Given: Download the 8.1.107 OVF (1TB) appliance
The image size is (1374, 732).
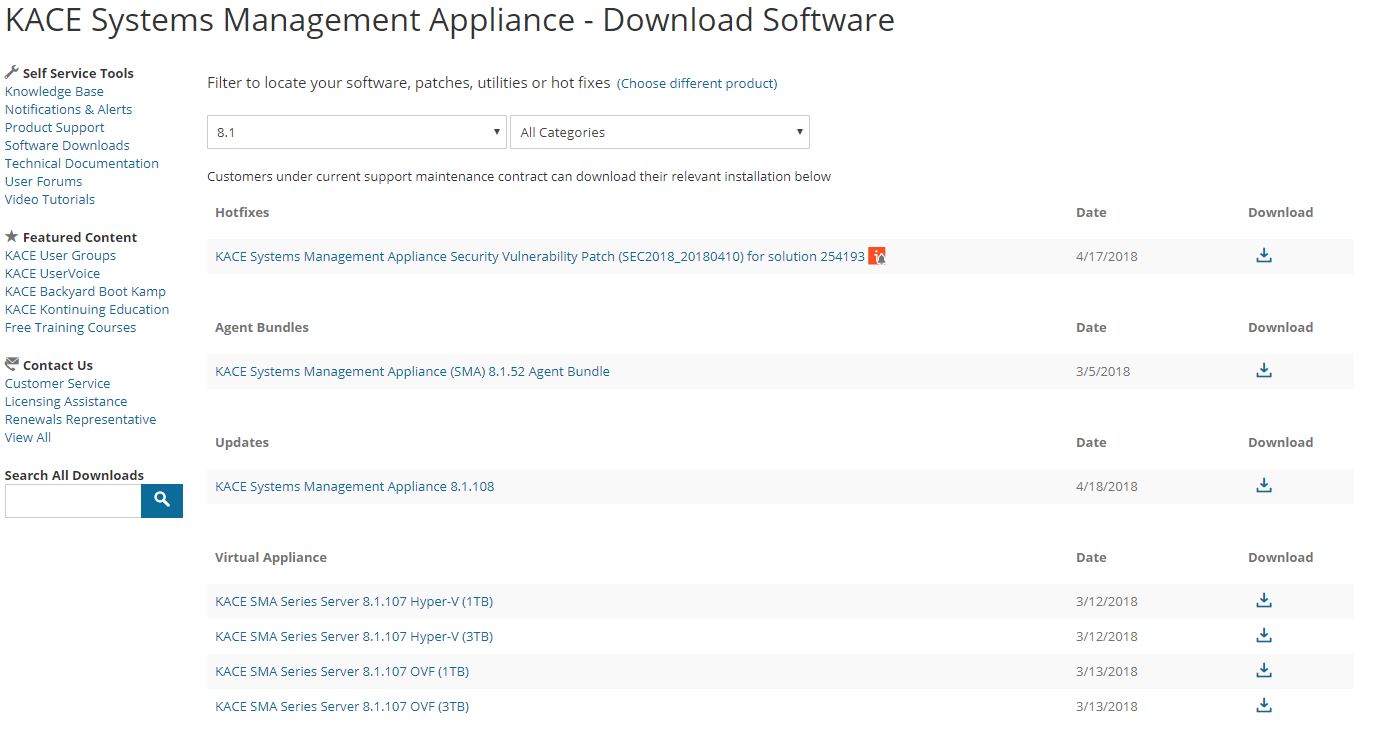Looking at the screenshot, I should point(1264,670).
